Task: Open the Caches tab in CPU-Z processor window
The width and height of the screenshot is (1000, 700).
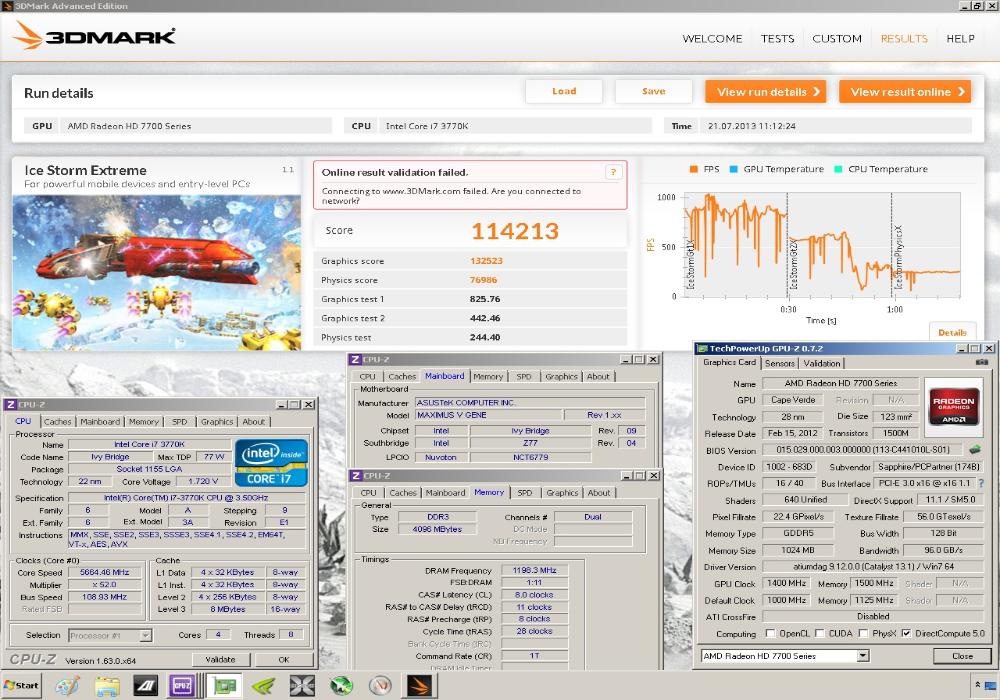Action: [x=57, y=421]
